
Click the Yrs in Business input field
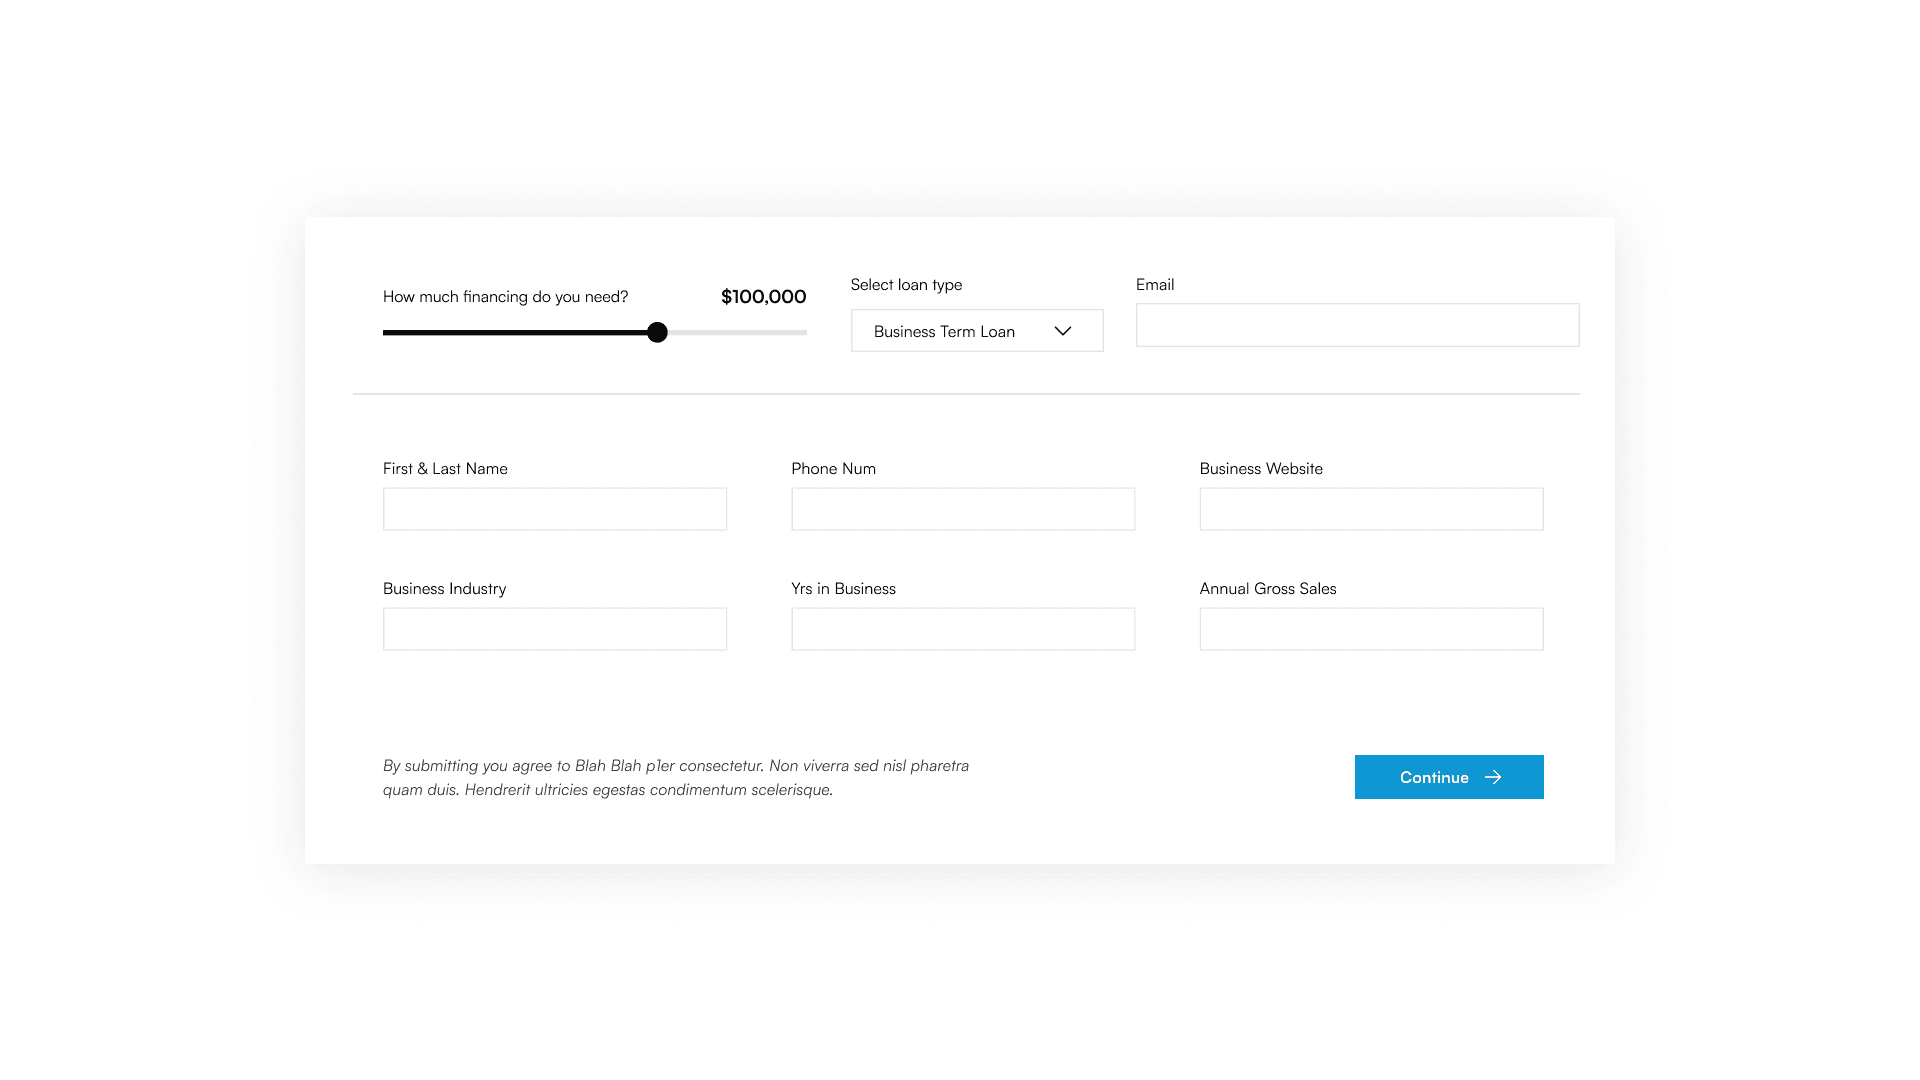[961, 628]
